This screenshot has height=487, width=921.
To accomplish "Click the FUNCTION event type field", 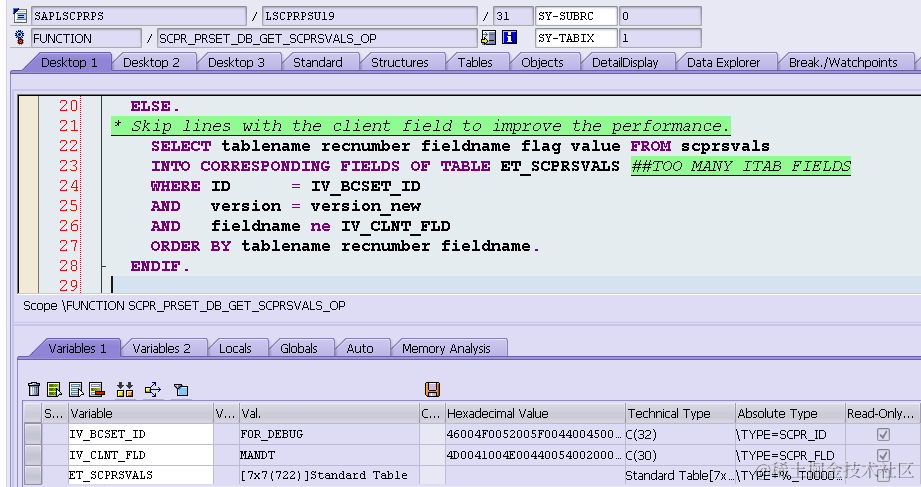I will [86, 38].
